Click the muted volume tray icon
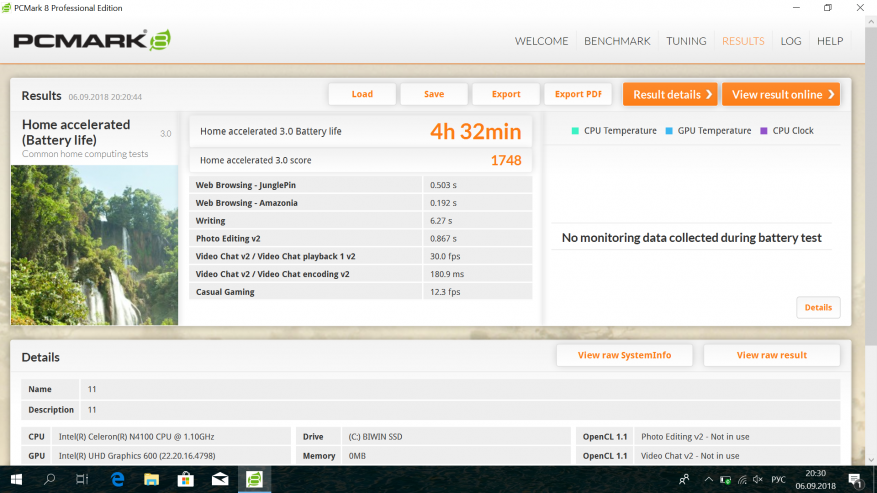Image resolution: width=877 pixels, height=493 pixels. point(758,480)
